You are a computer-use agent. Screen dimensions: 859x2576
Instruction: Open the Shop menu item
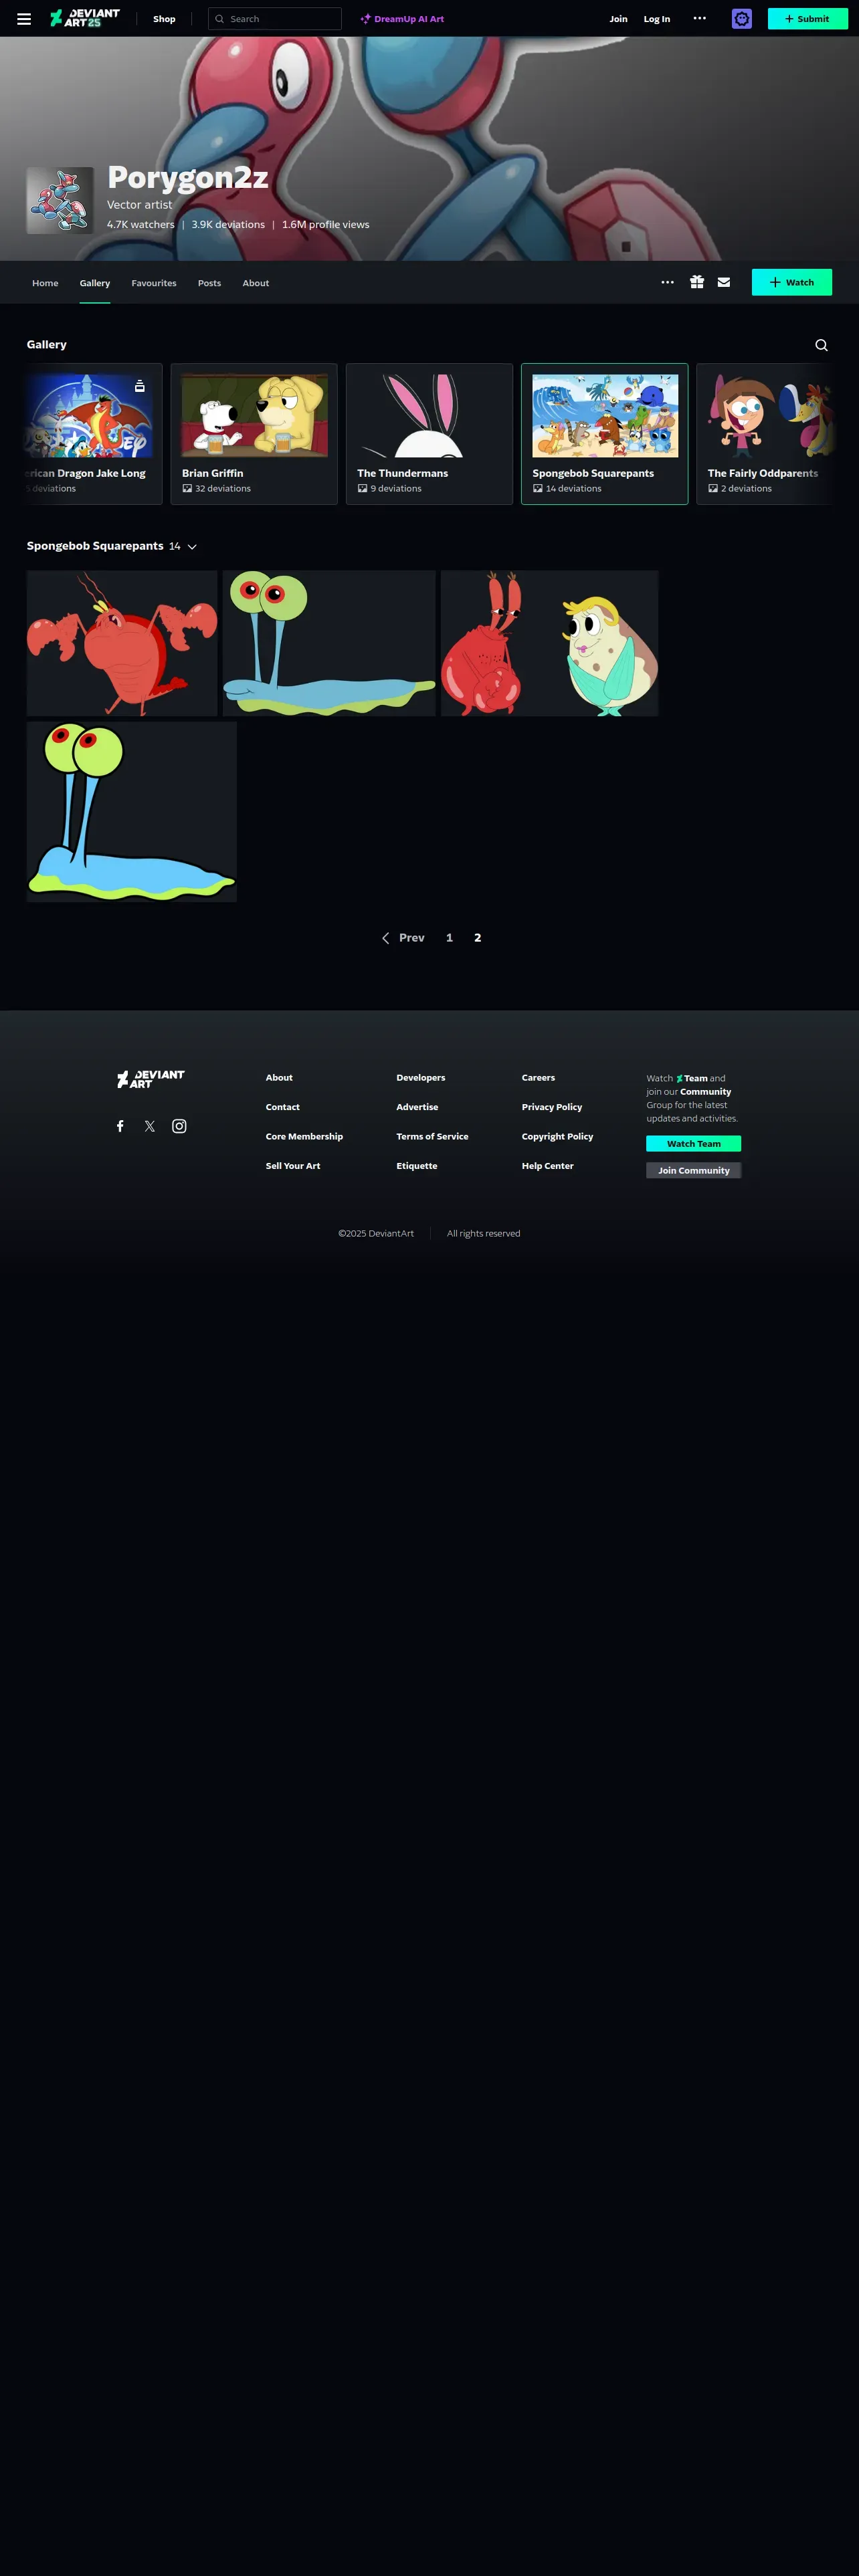(164, 19)
